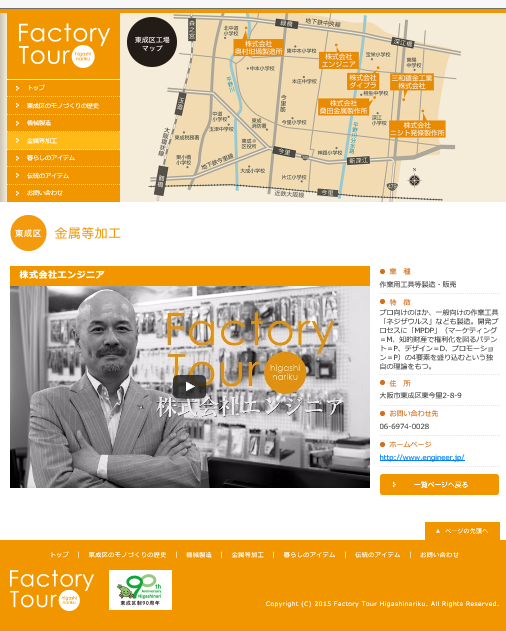The height and width of the screenshot is (631, 506).
Task: Click the 株式会社エンジニア orange title bar
Action: 190,276
